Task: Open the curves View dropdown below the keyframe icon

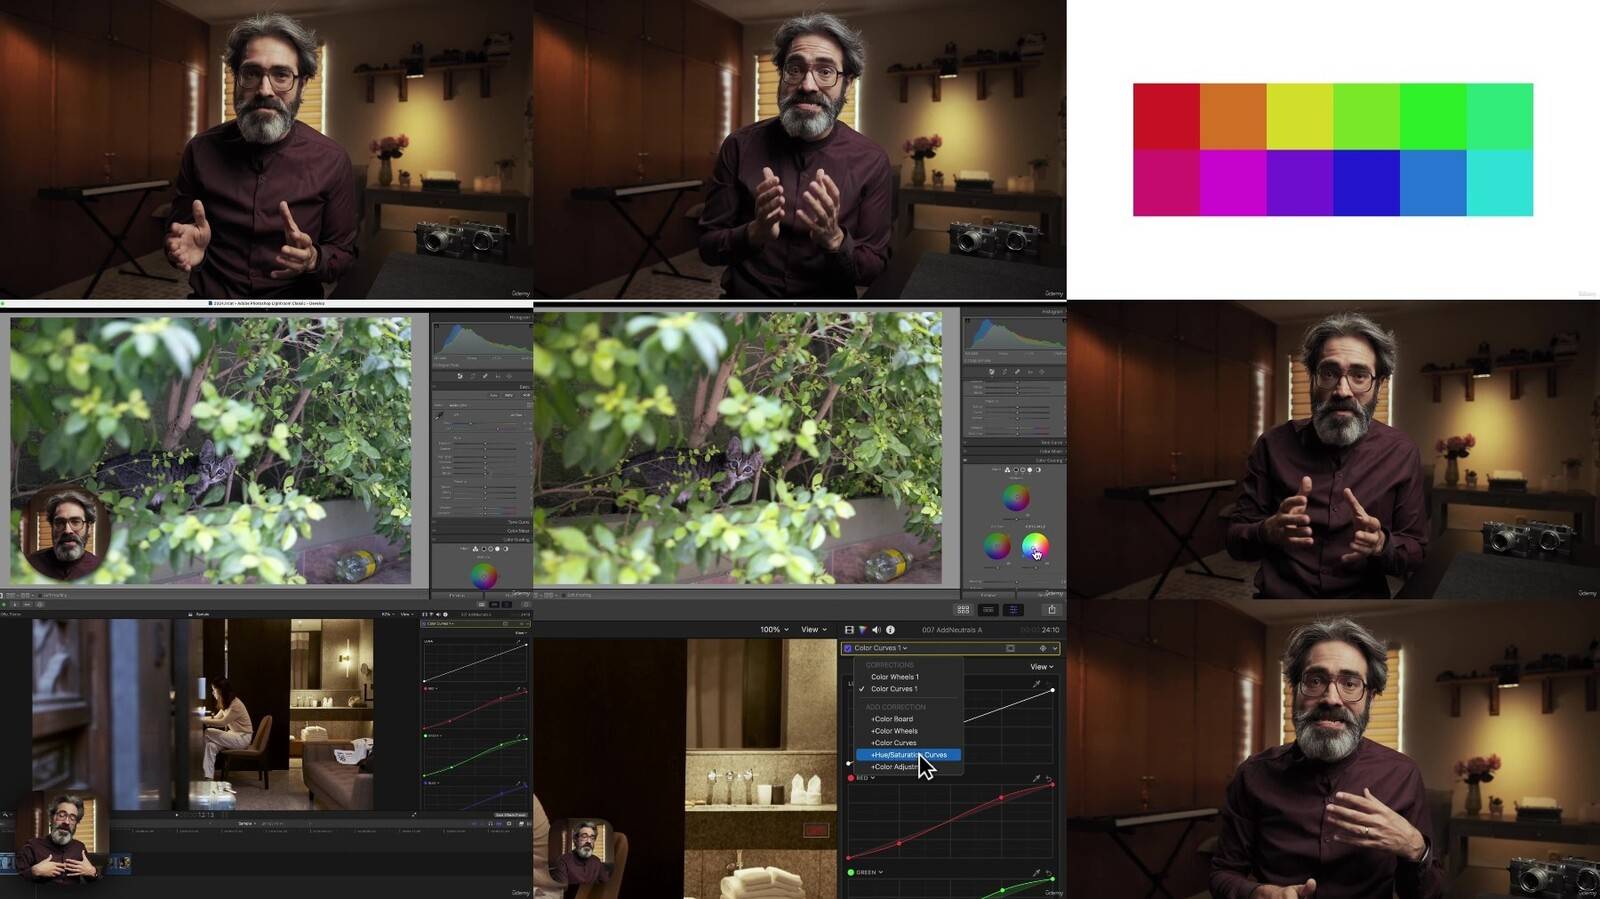Action: coord(1041,667)
